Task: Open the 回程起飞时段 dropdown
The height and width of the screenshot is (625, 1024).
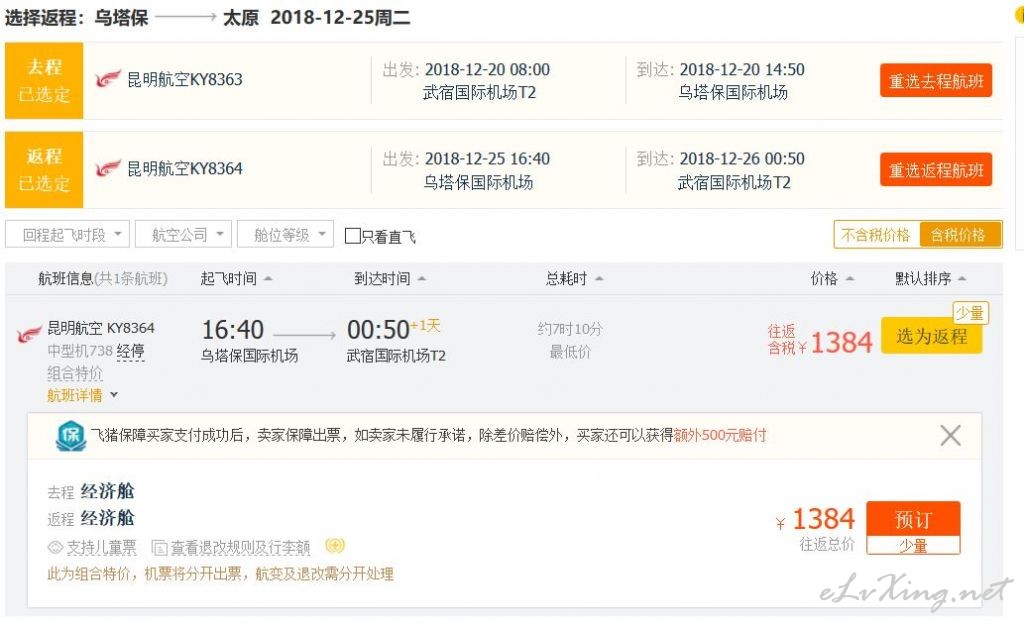Action: pos(67,234)
